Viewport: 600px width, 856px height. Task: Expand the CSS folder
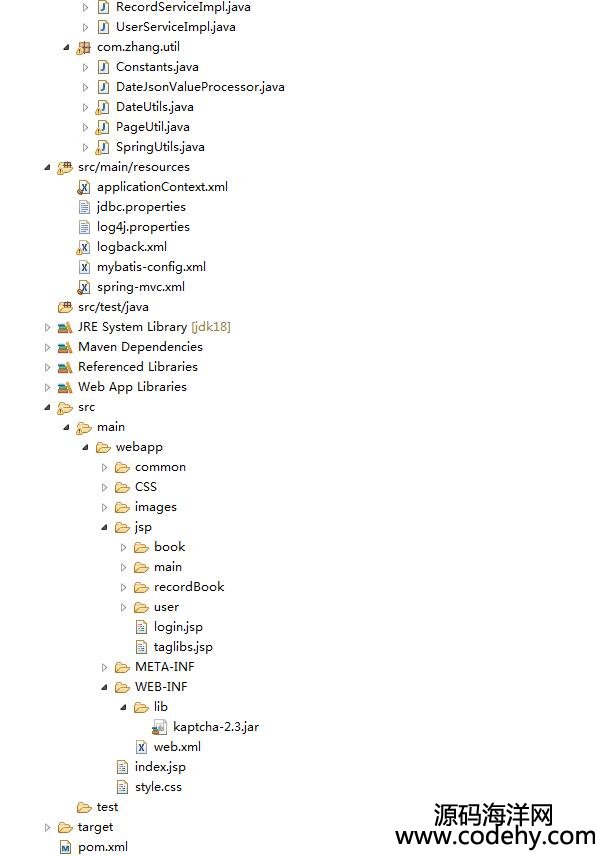[x=104, y=488]
